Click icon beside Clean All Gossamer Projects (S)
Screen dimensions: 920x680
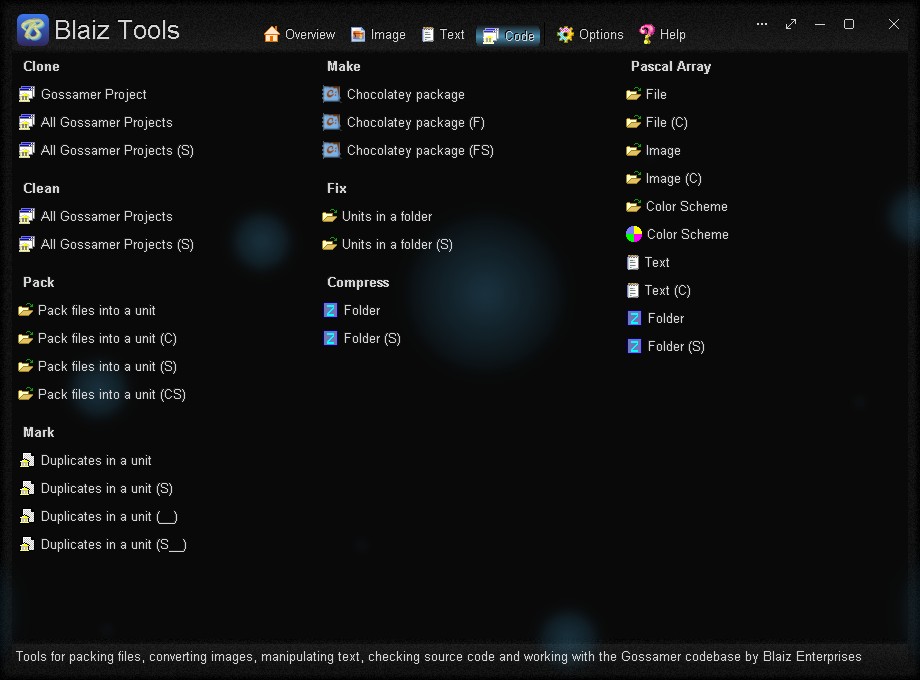pos(26,244)
